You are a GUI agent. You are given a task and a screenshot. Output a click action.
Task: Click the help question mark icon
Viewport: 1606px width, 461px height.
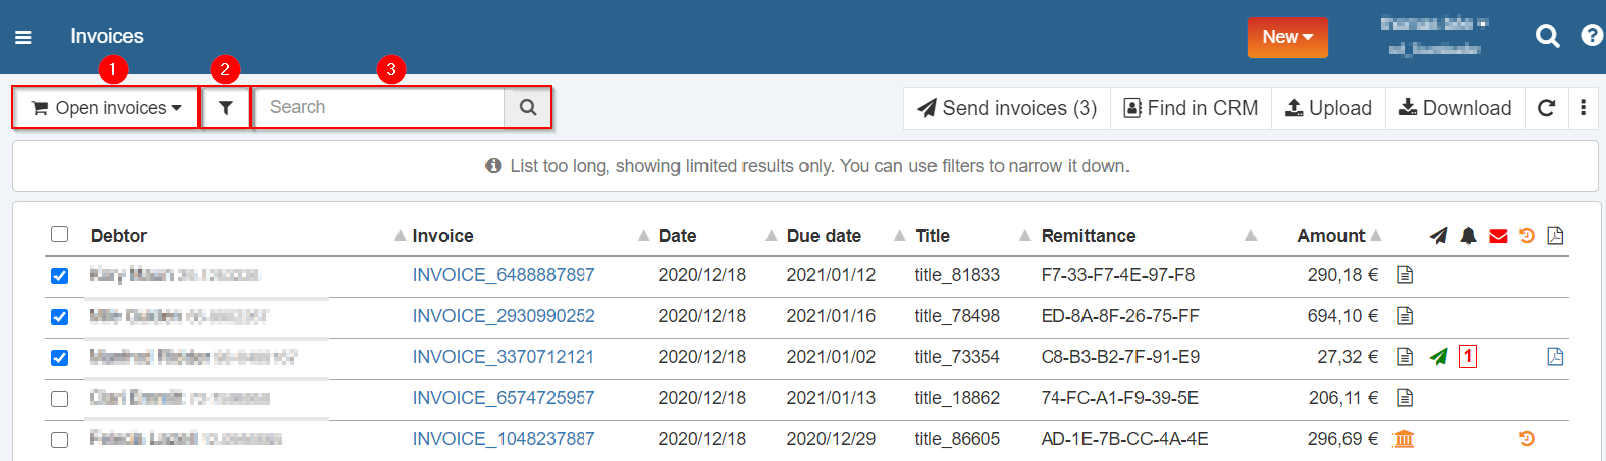(1591, 36)
